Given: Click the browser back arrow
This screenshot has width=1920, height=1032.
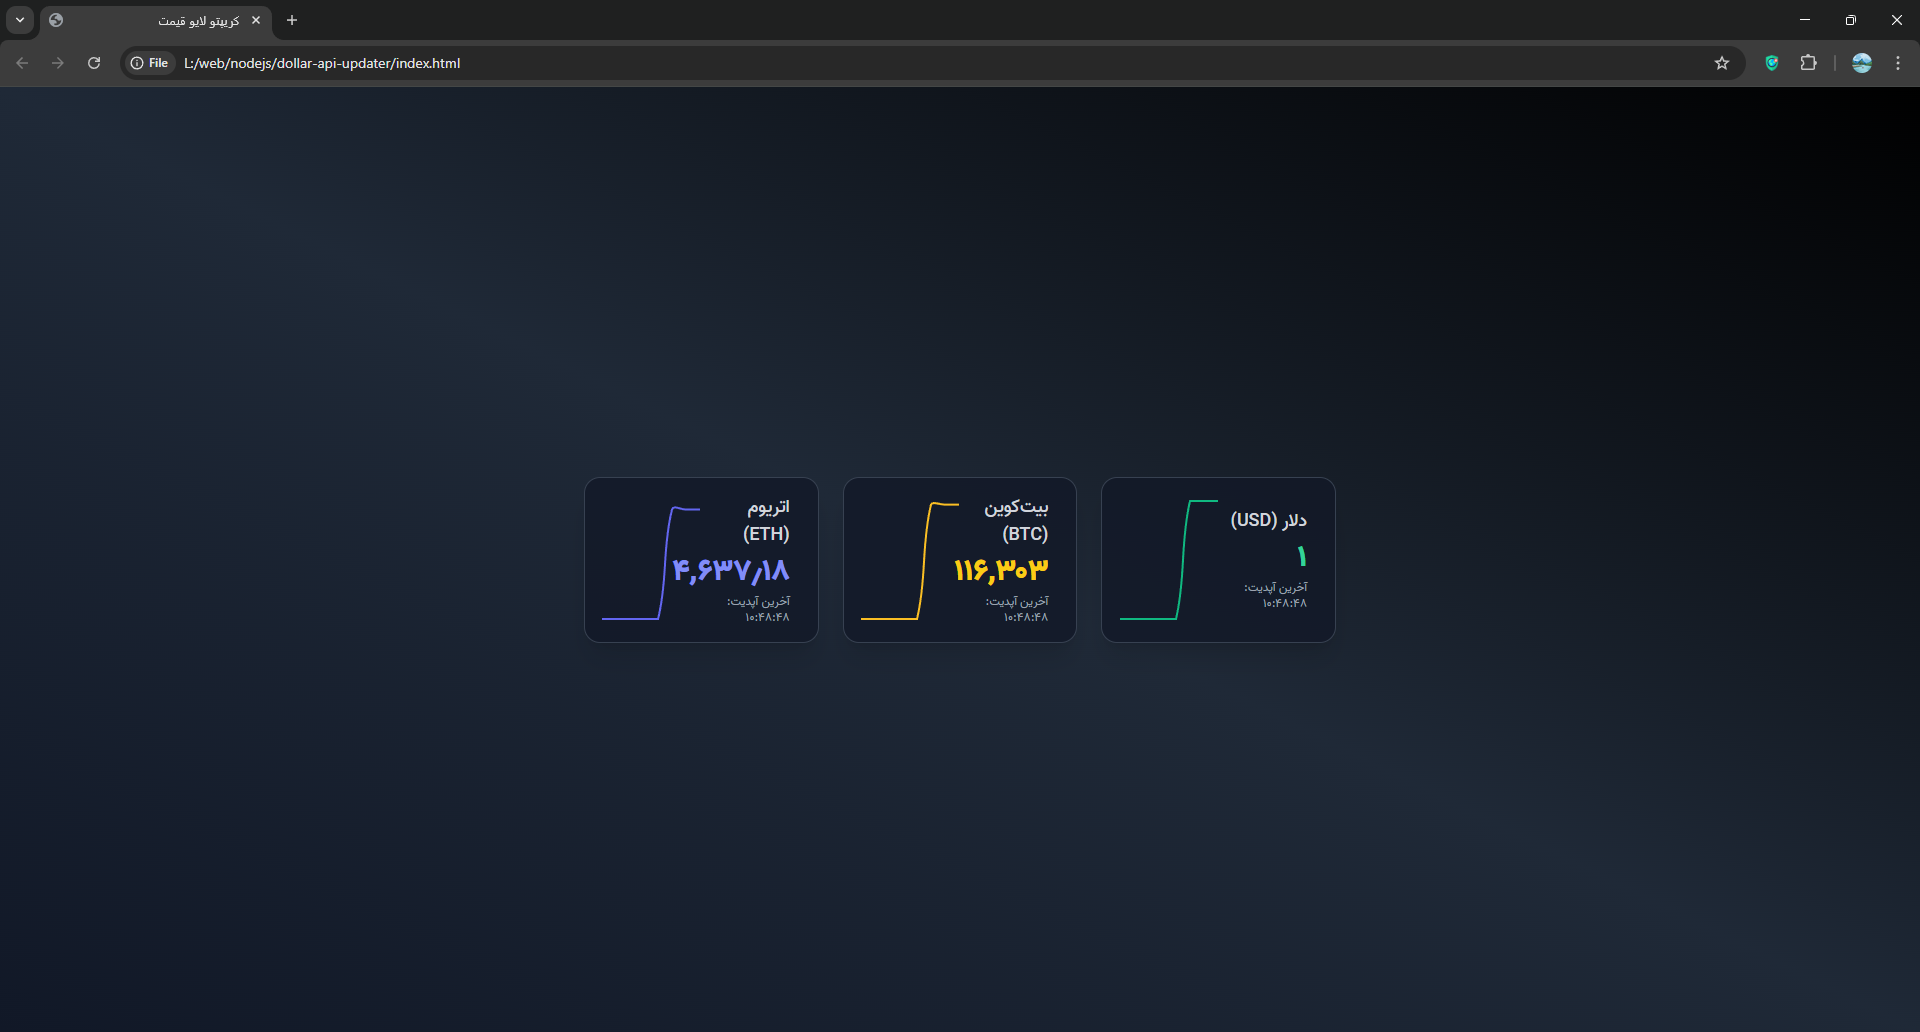Looking at the screenshot, I should pyautogui.click(x=22, y=63).
